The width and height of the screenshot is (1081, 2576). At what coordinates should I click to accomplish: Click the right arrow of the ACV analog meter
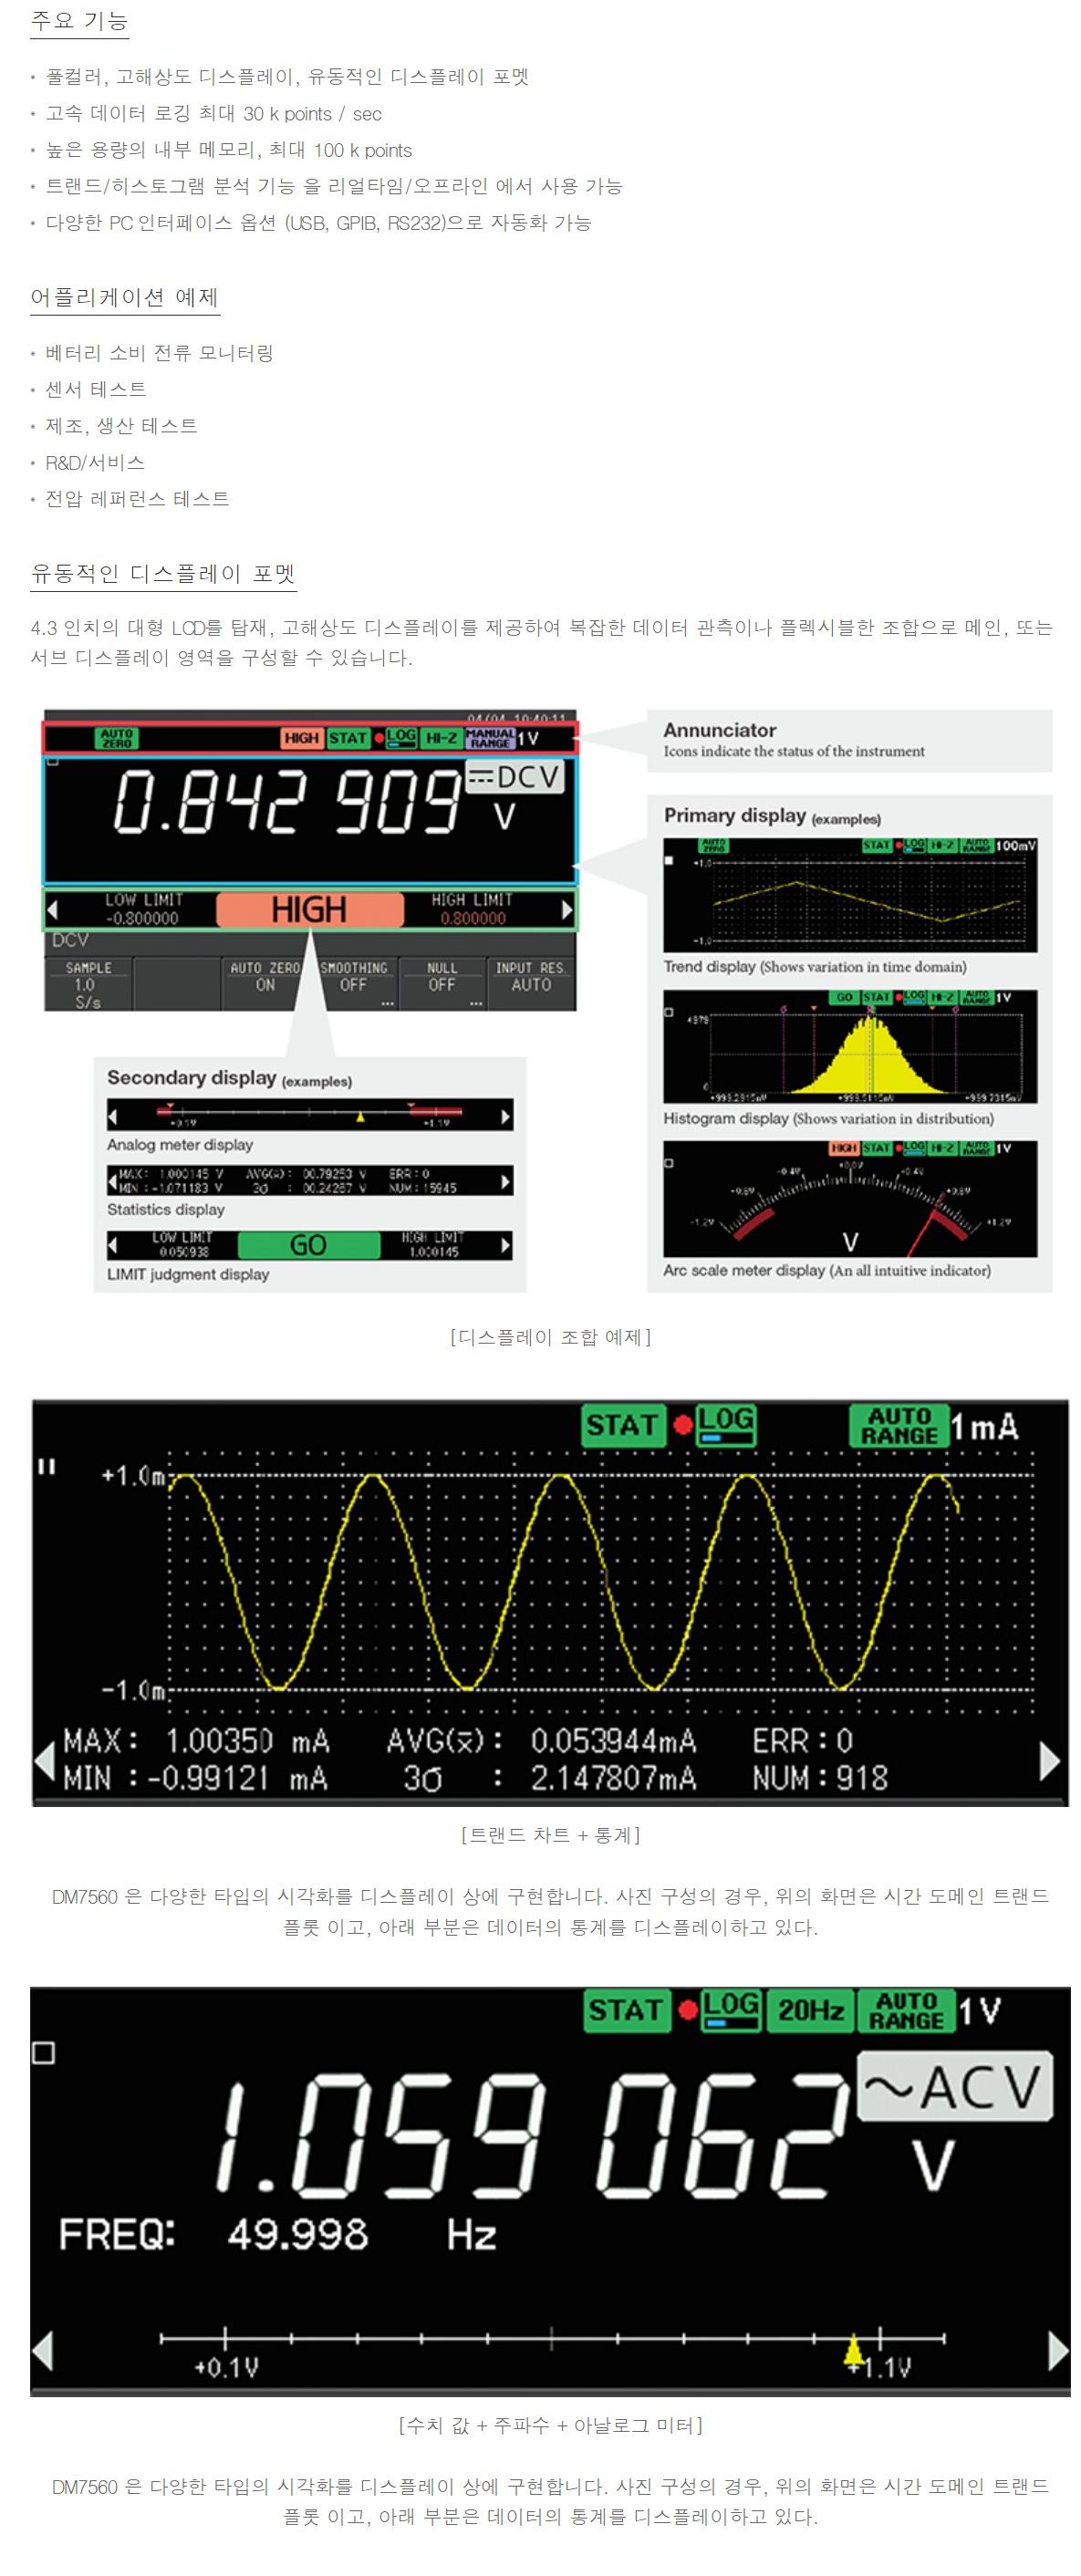(1057, 2351)
